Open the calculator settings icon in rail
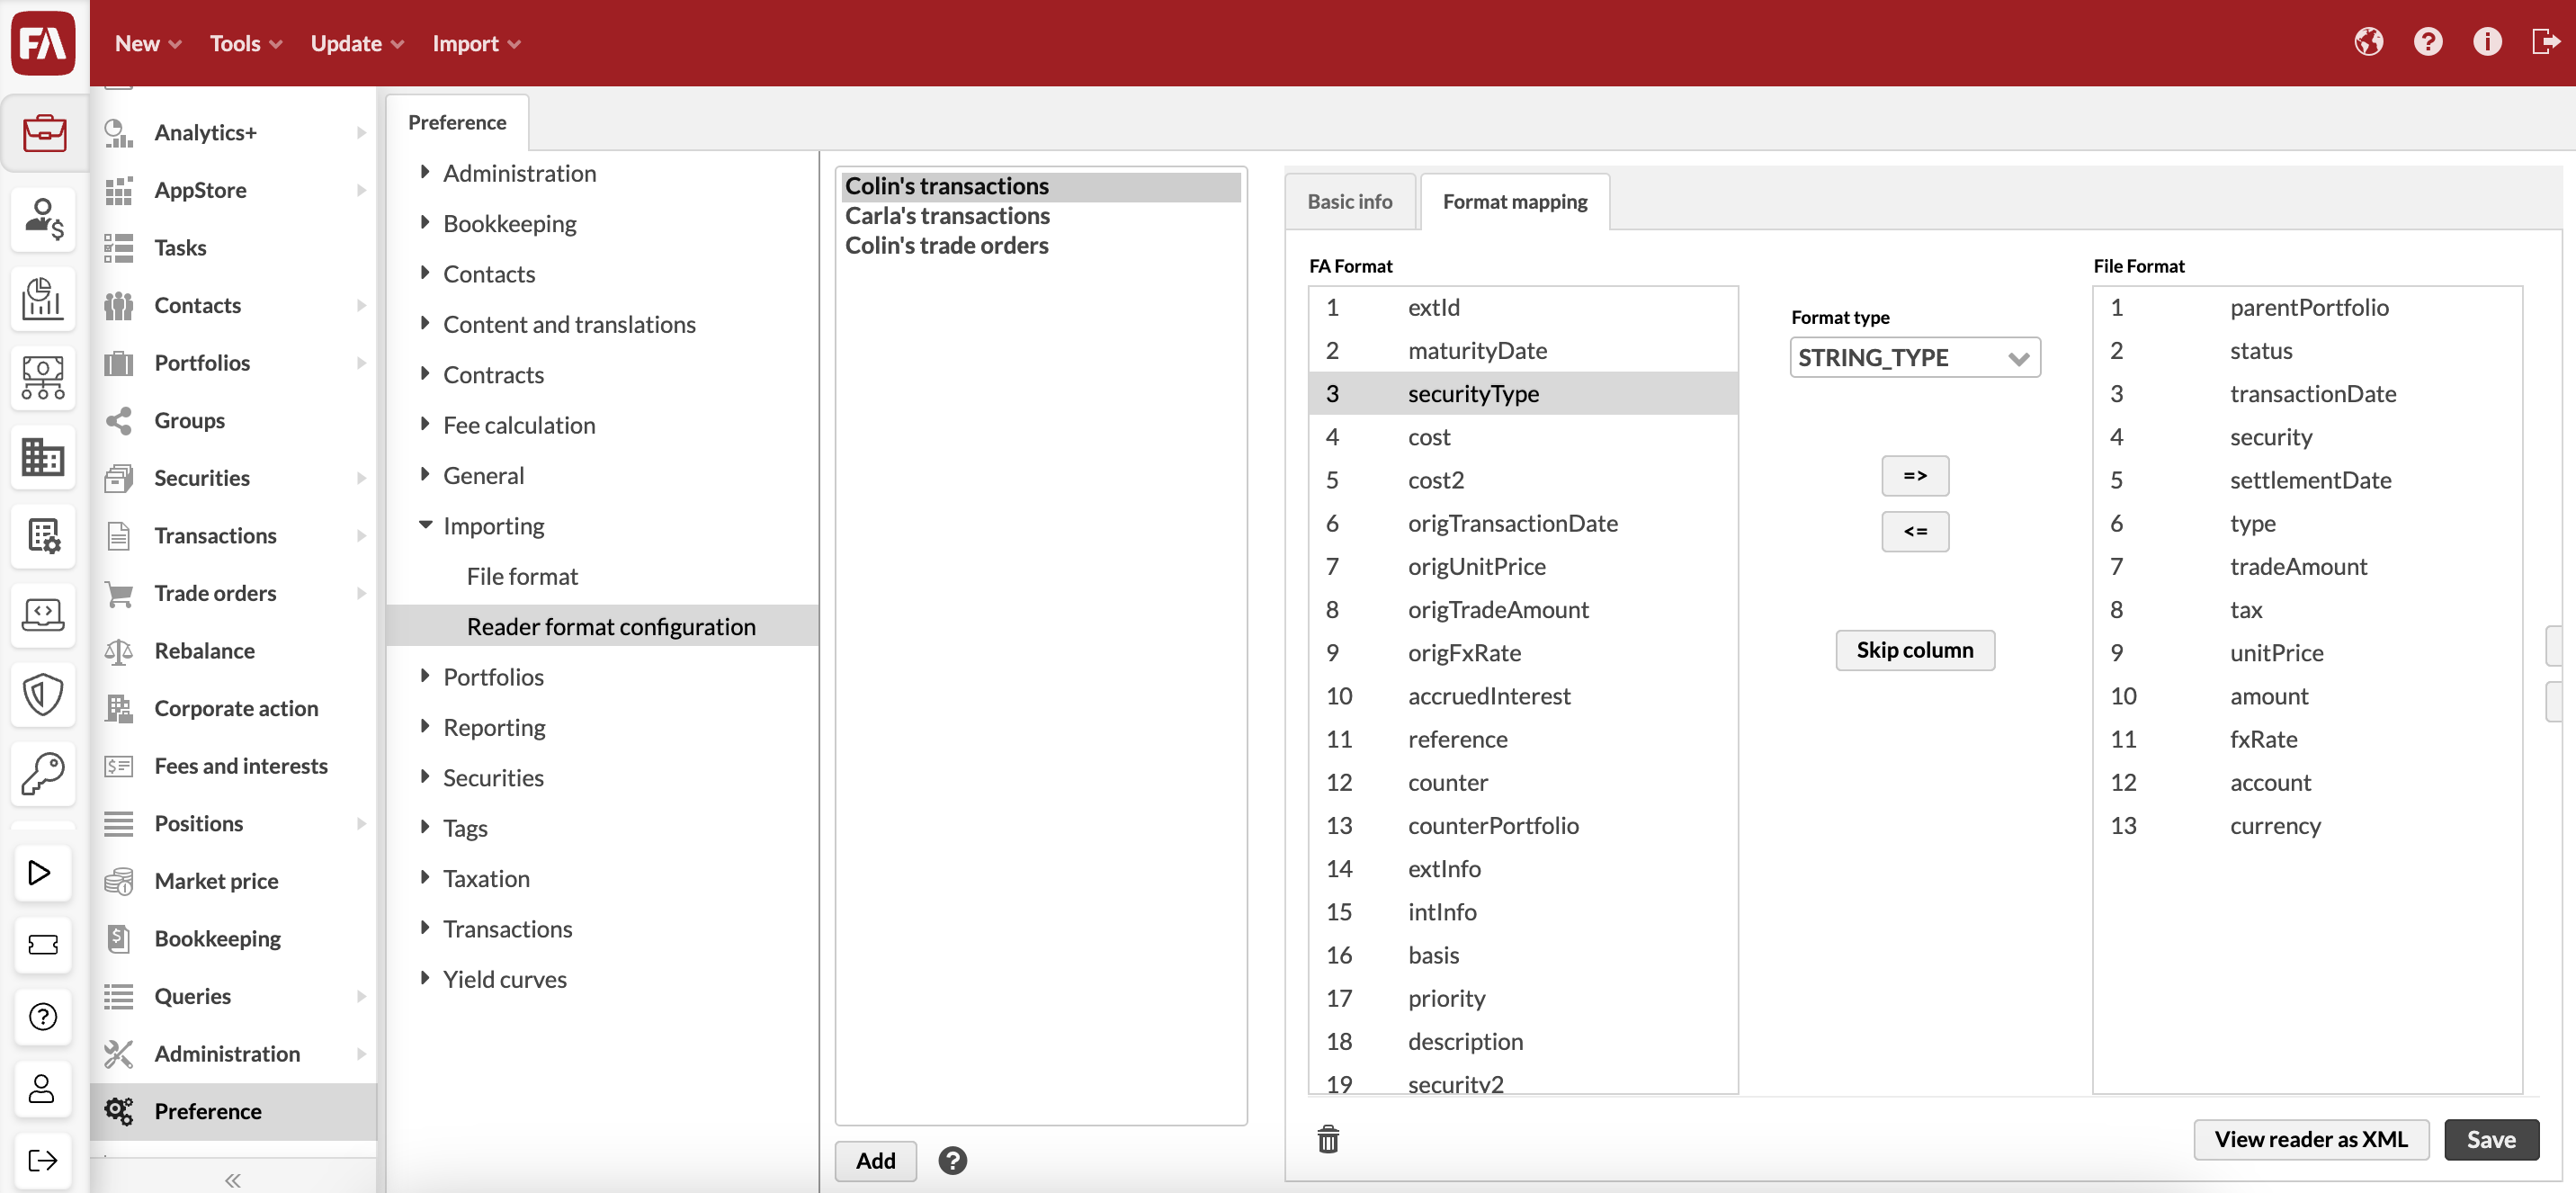This screenshot has width=2576, height=1193. (44, 536)
